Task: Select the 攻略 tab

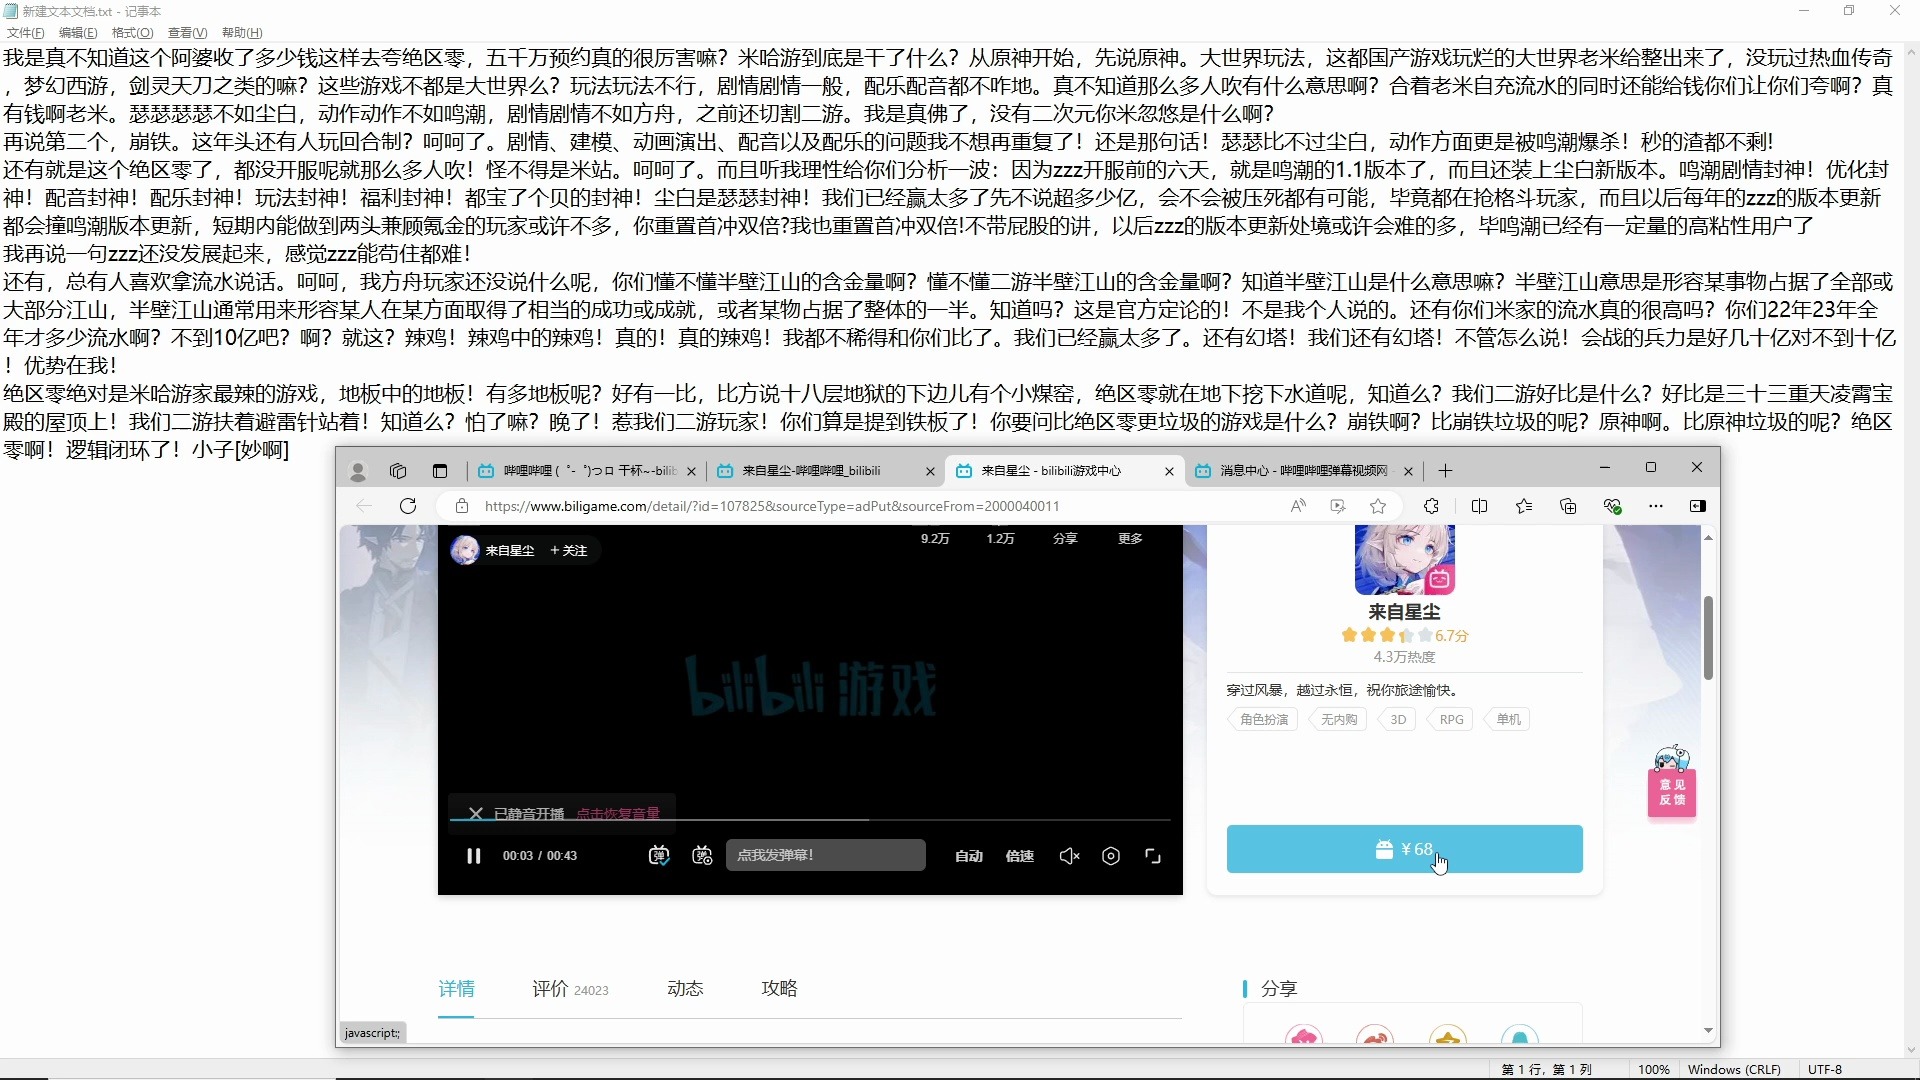Action: click(x=779, y=989)
